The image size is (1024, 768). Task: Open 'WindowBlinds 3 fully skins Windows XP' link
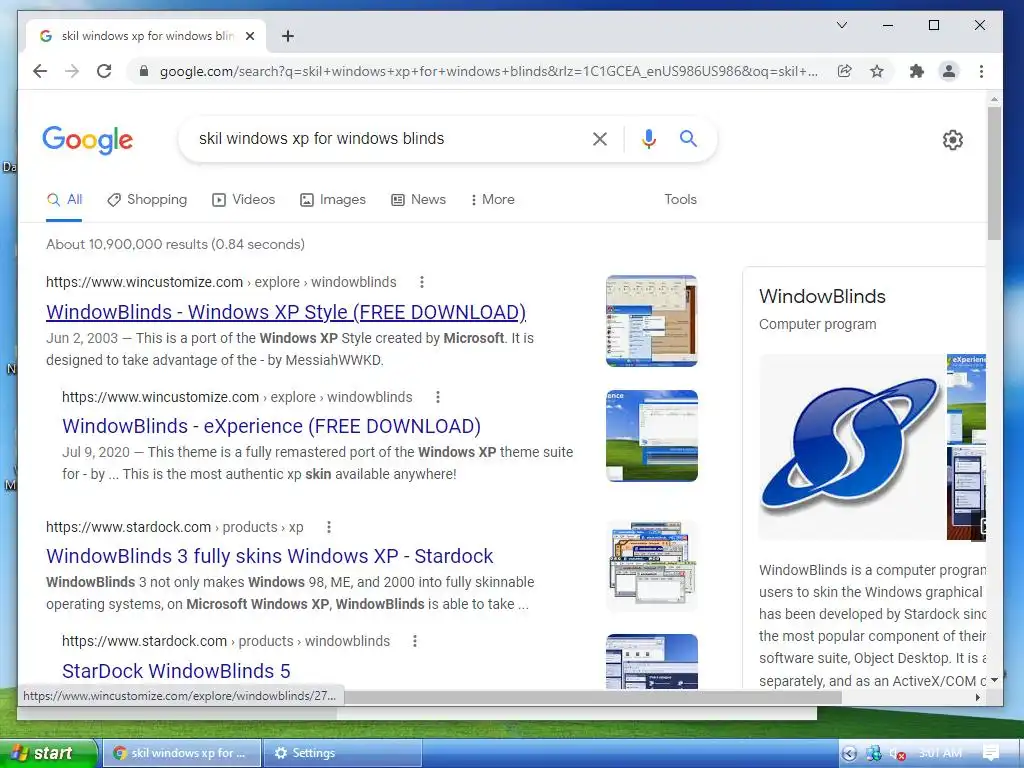click(269, 556)
